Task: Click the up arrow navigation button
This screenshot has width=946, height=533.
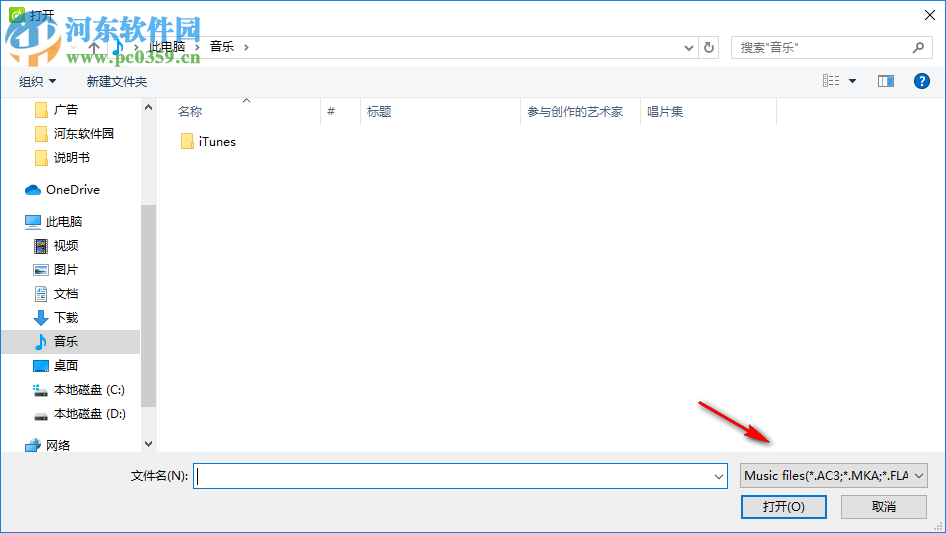Action: point(94,47)
